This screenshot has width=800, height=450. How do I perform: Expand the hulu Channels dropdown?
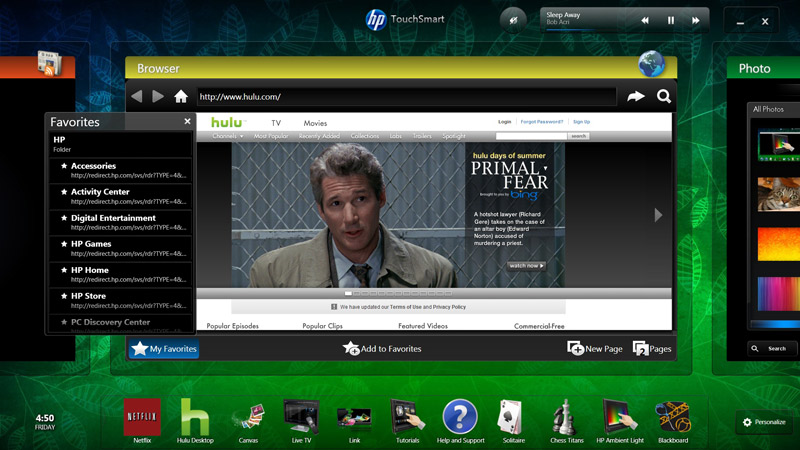228,136
